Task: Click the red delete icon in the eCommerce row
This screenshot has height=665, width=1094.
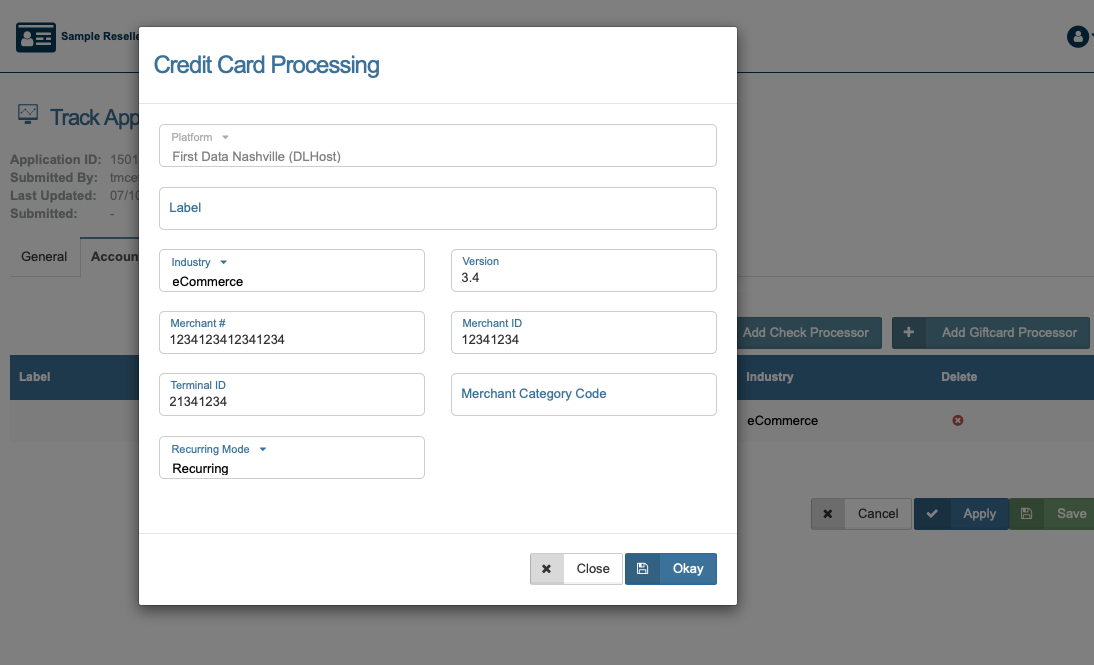Action: tap(957, 420)
